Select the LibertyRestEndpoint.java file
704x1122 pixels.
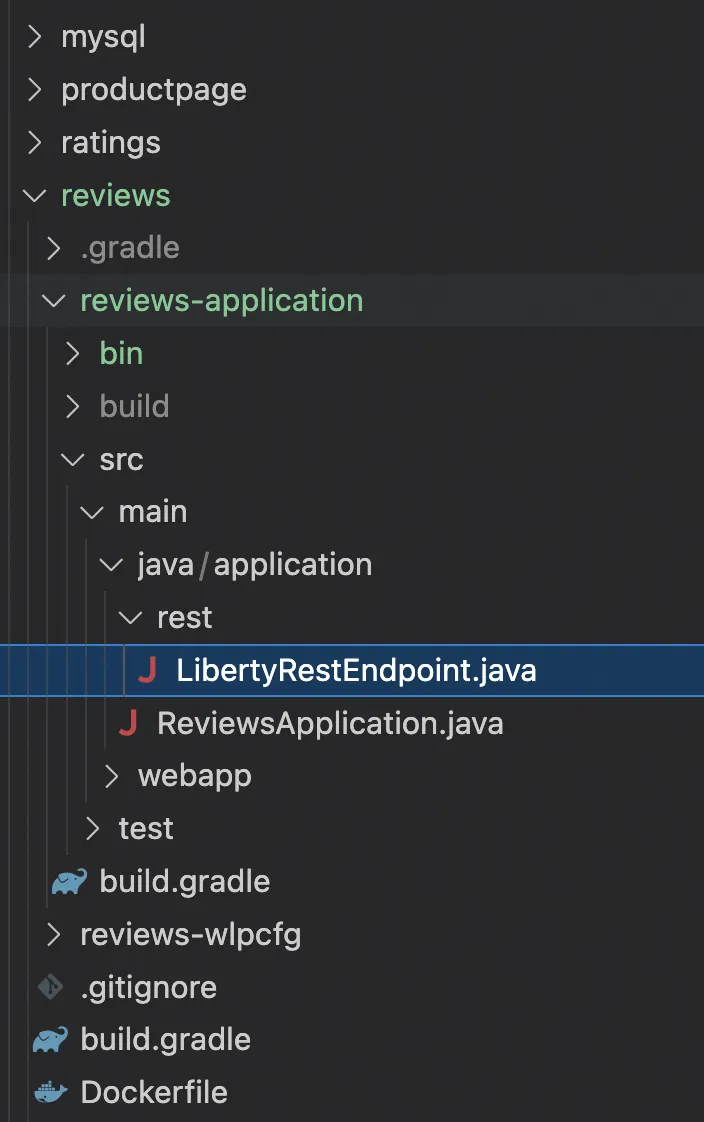click(356, 671)
